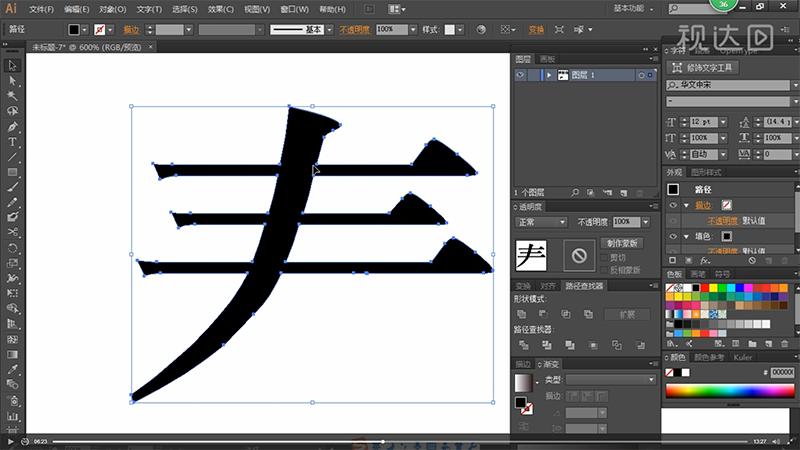Click the 修饰文字工具 touch type button

point(702,67)
